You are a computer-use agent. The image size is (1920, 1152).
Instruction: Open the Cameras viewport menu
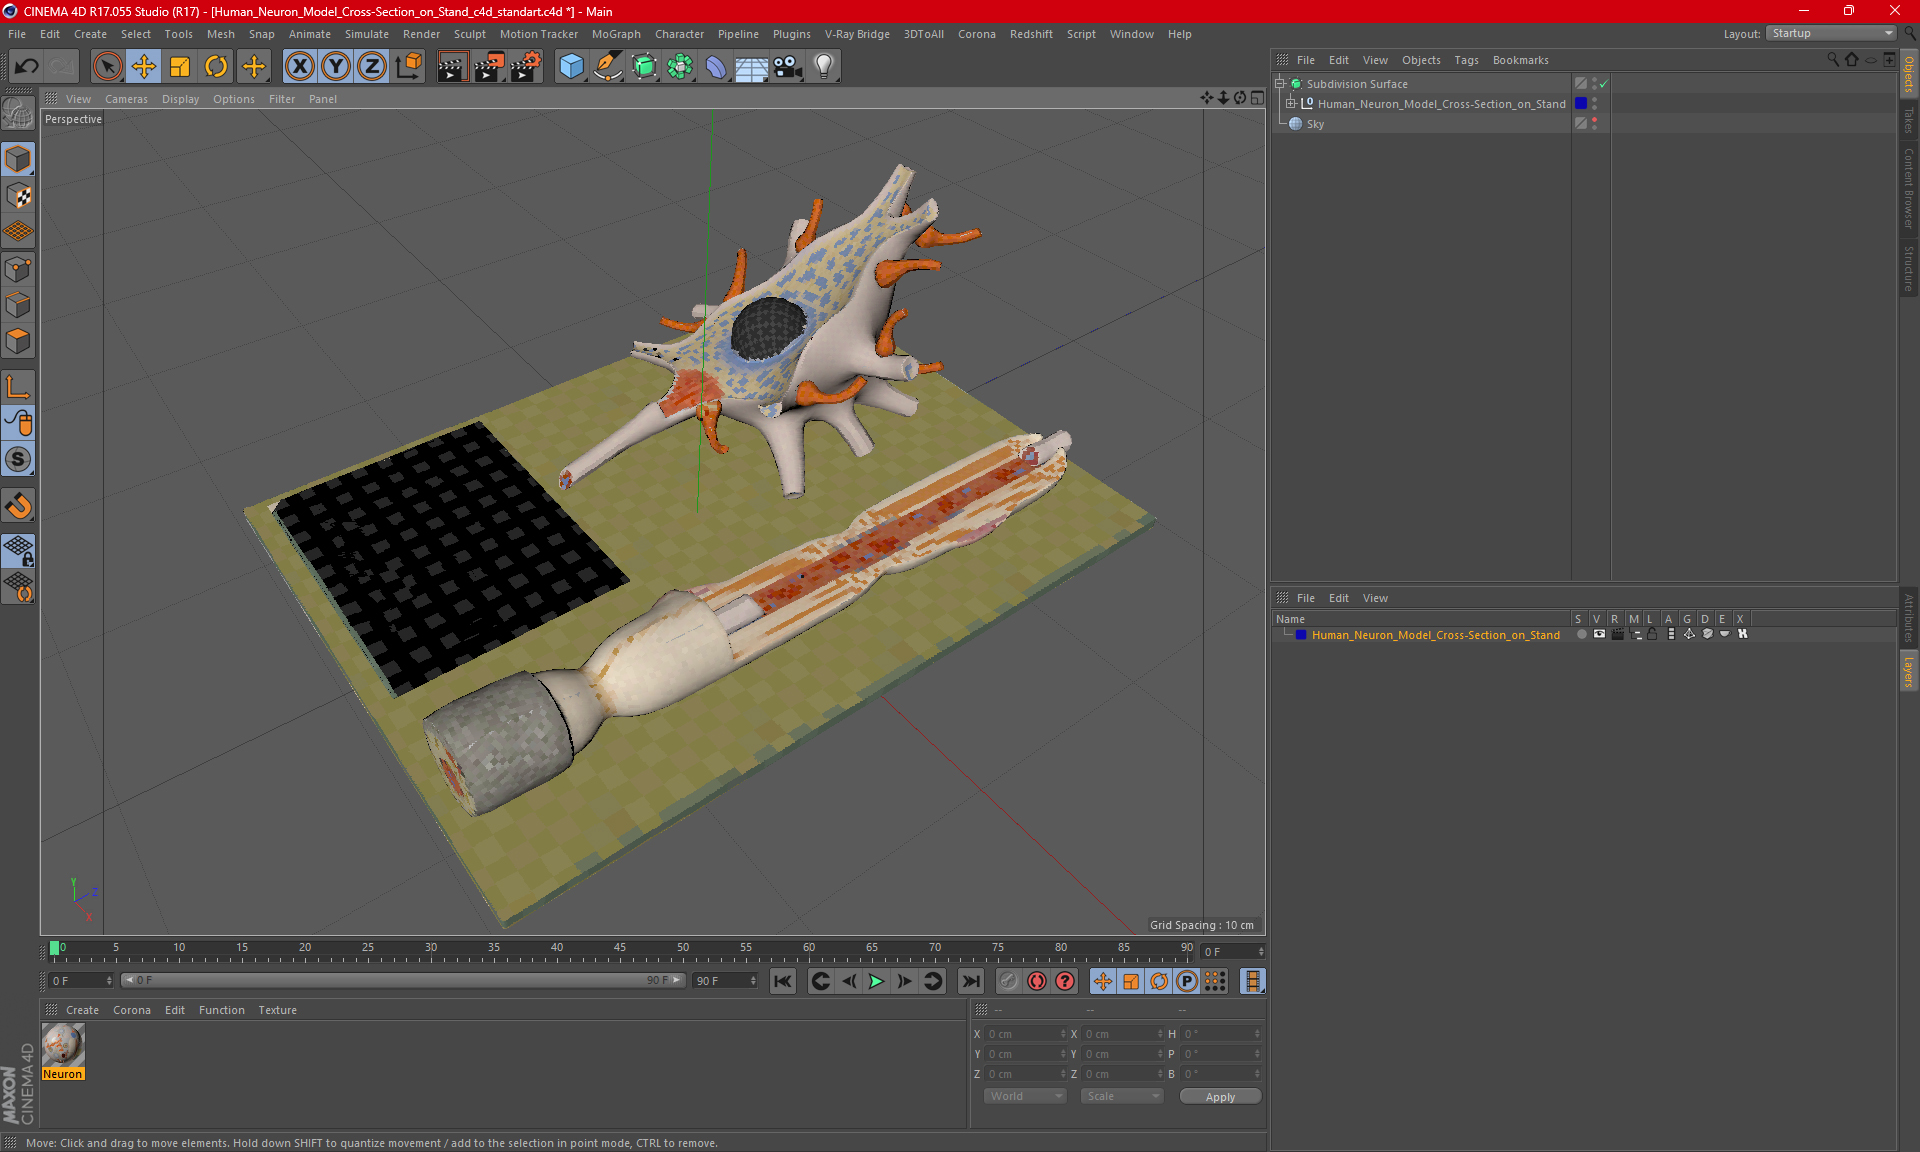tap(126, 99)
